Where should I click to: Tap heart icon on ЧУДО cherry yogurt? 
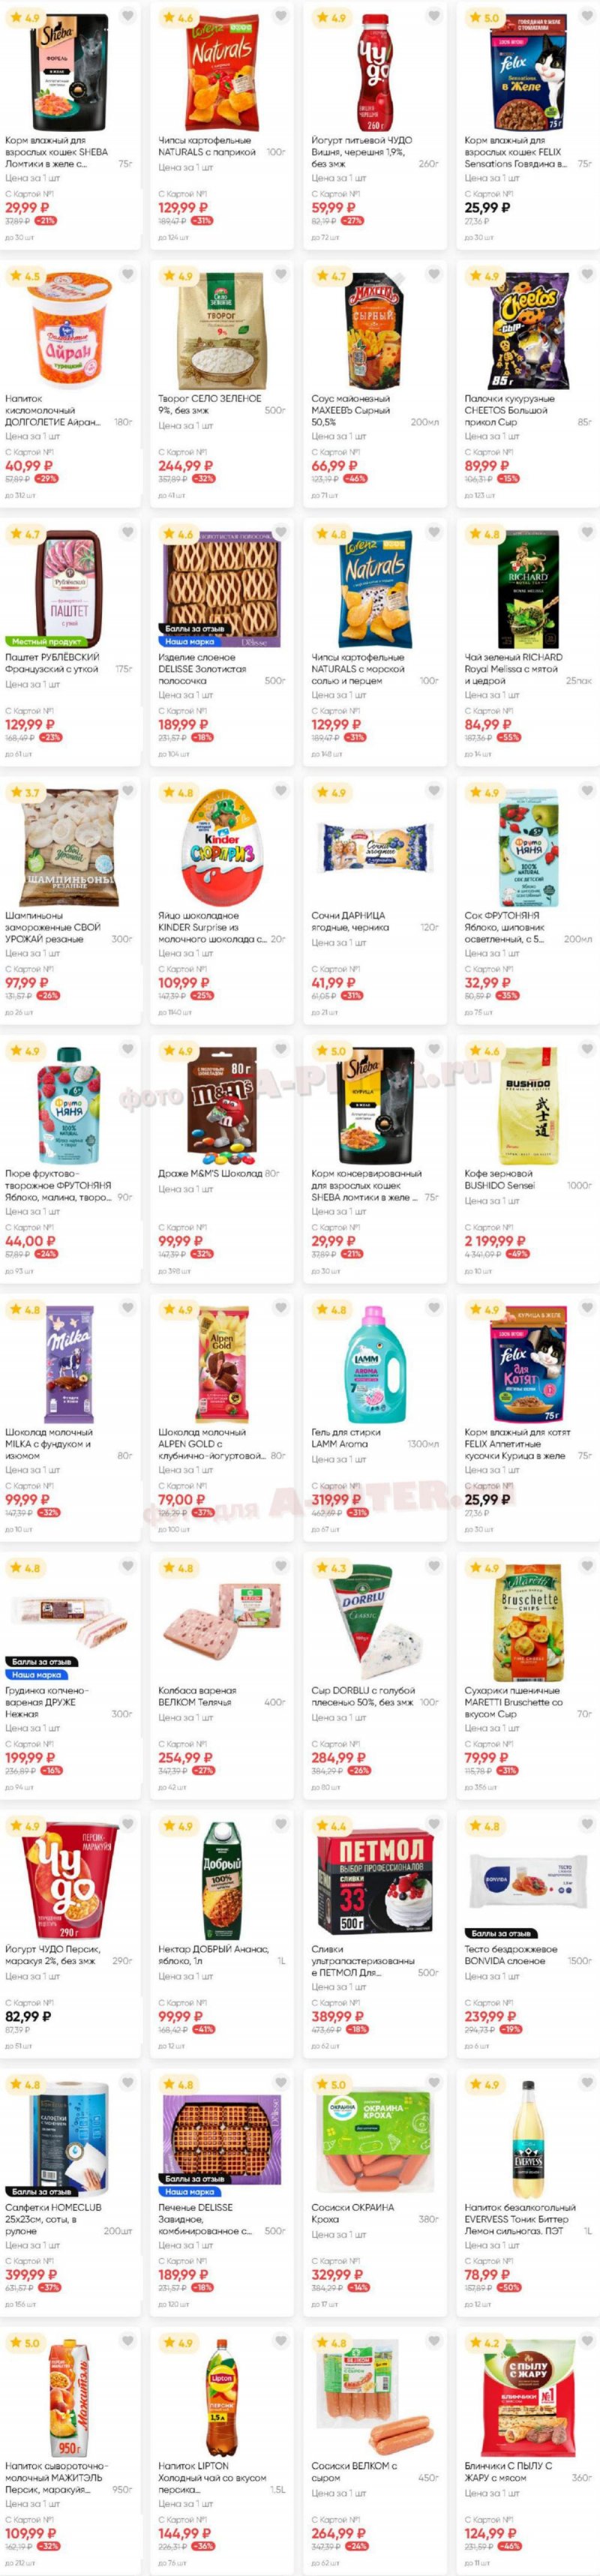[x=434, y=16]
